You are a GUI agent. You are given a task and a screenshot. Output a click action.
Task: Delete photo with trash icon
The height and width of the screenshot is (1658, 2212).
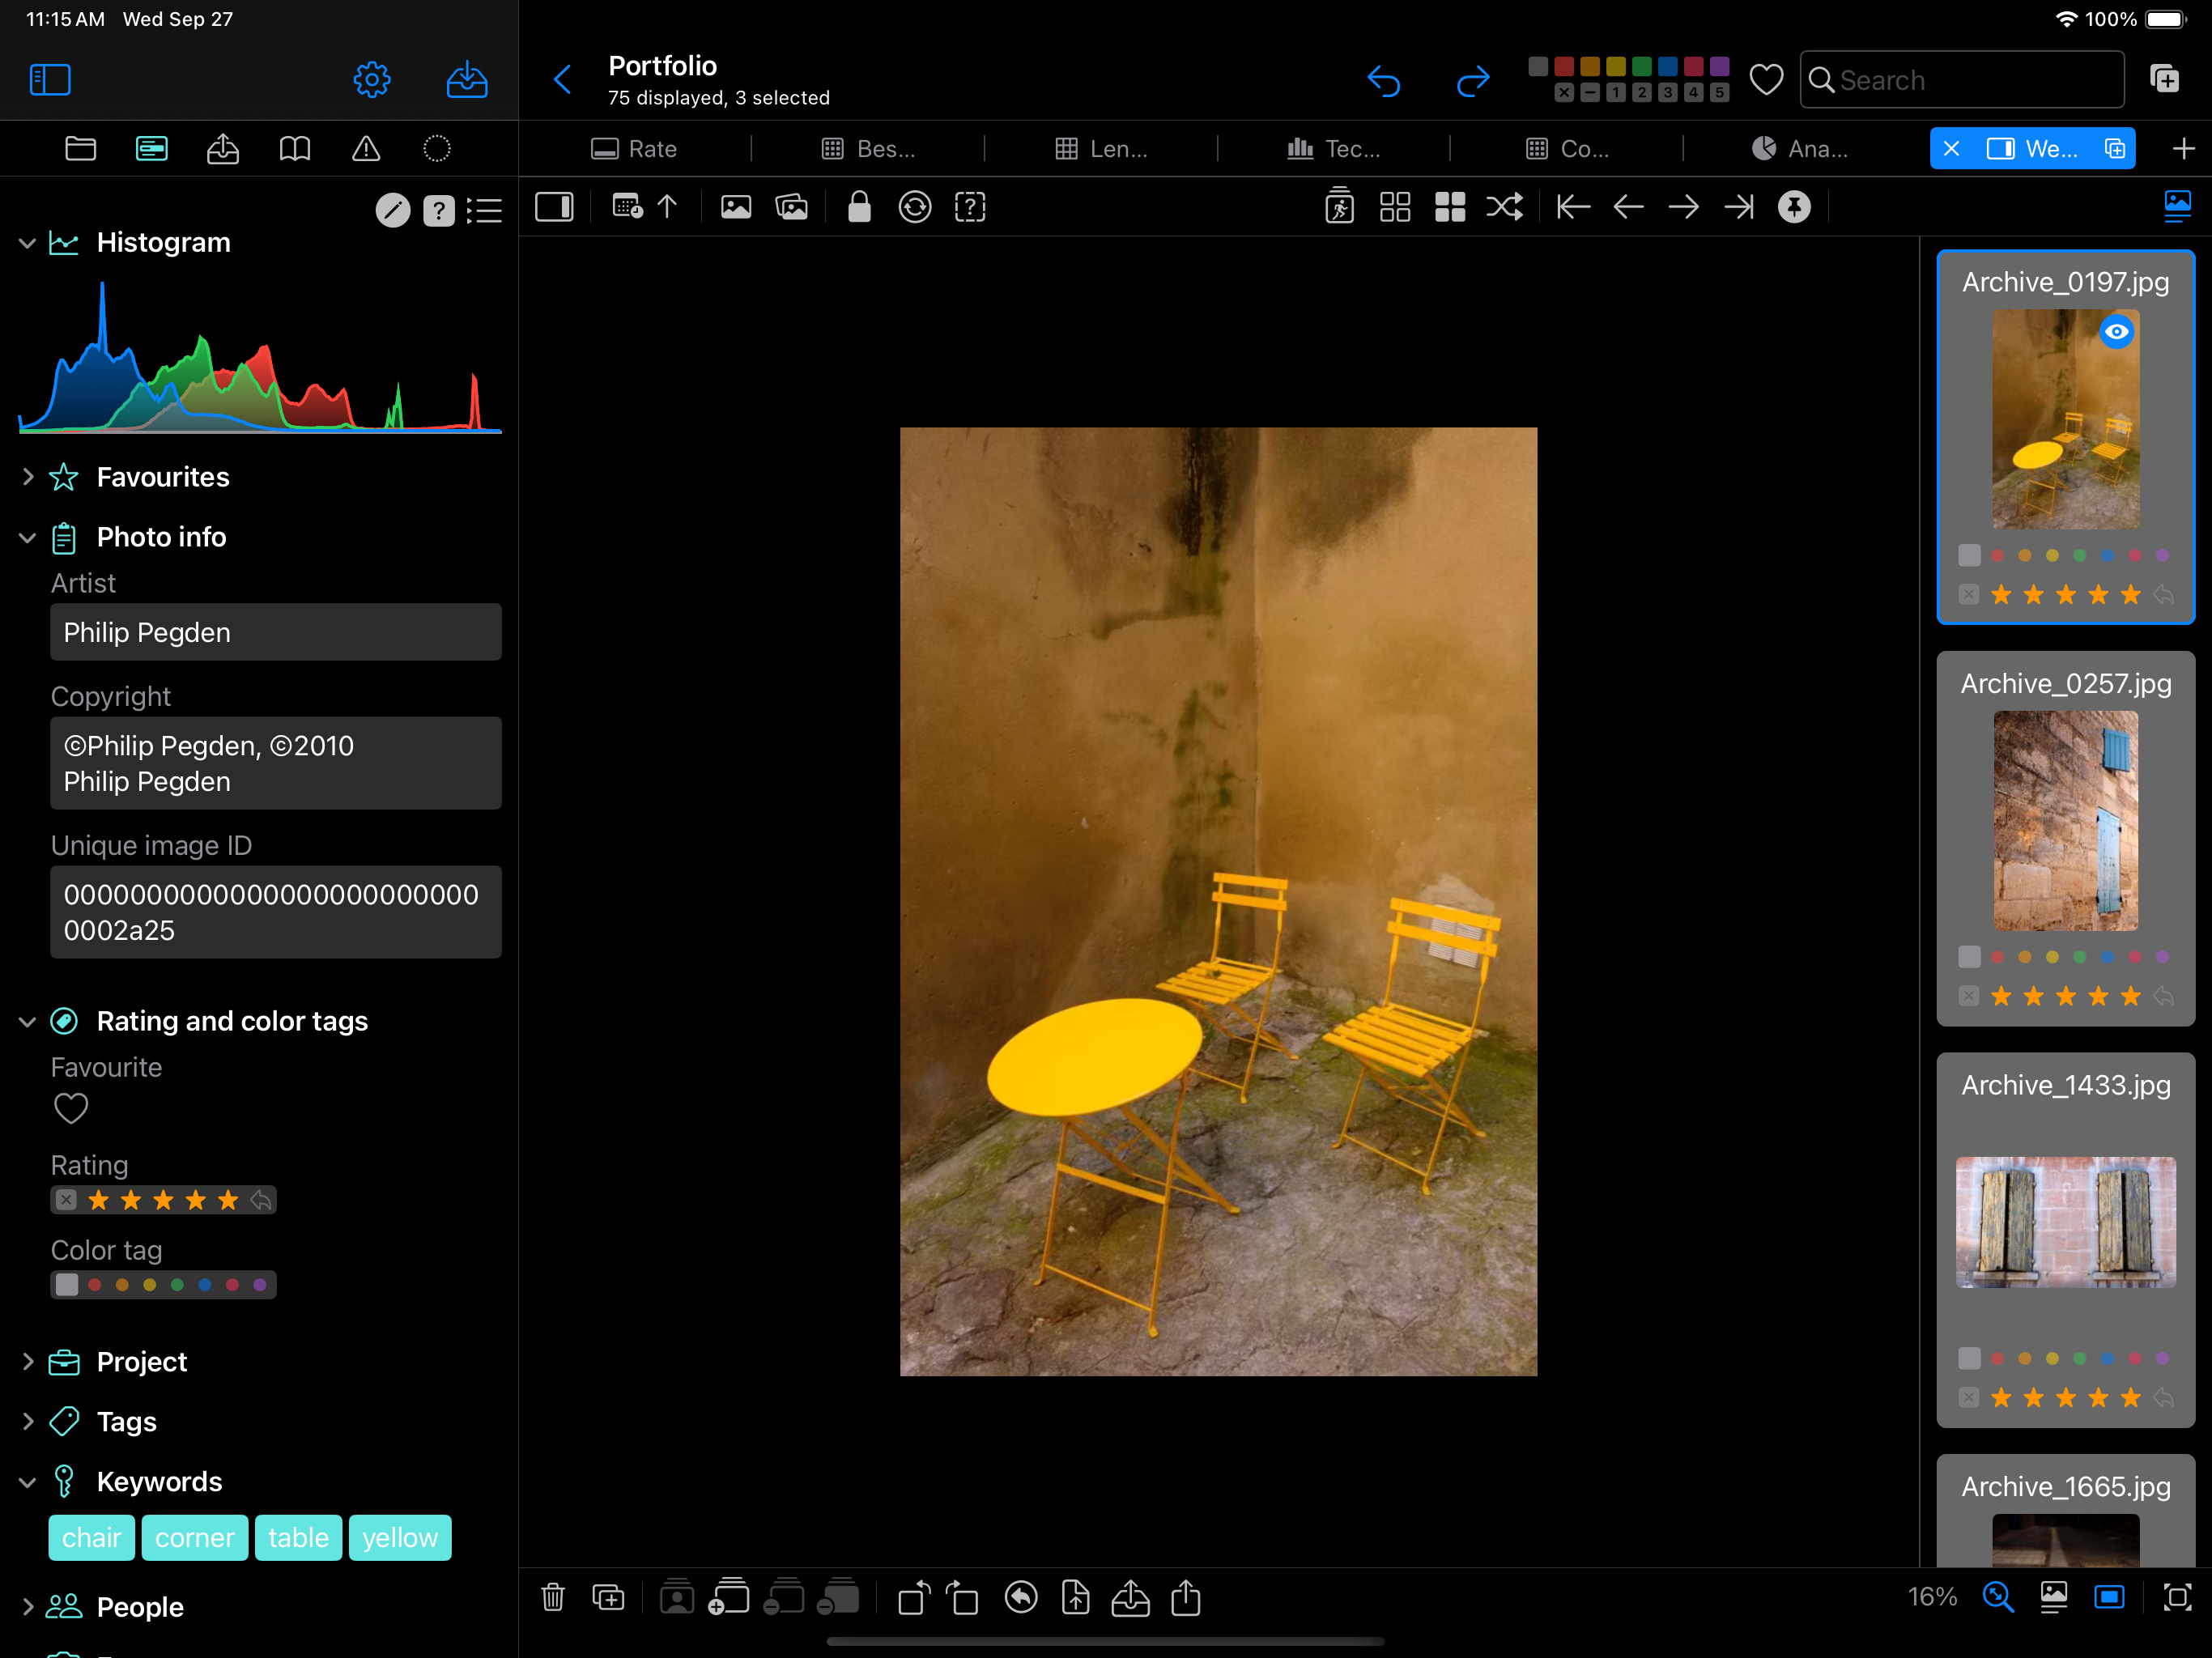(x=553, y=1597)
